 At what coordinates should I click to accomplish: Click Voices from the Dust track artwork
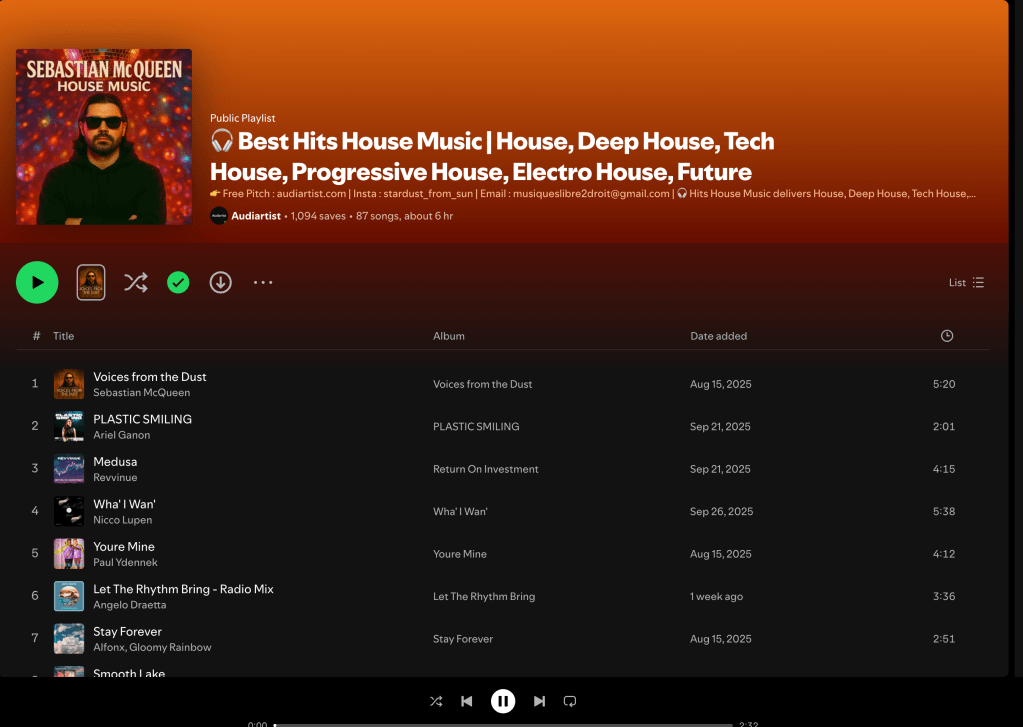pyautogui.click(x=69, y=384)
